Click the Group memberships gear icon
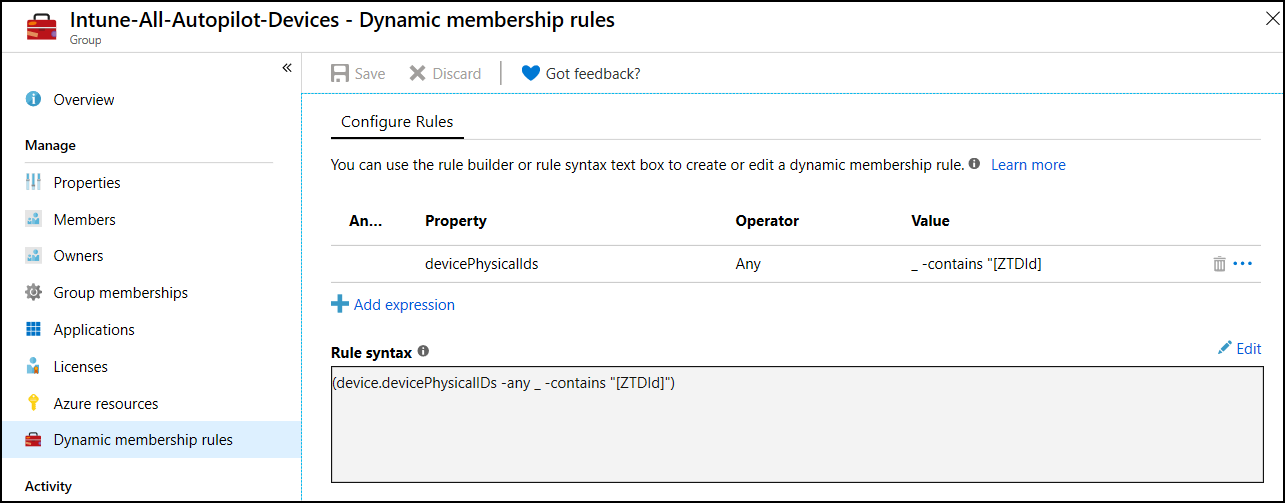 tap(33, 293)
